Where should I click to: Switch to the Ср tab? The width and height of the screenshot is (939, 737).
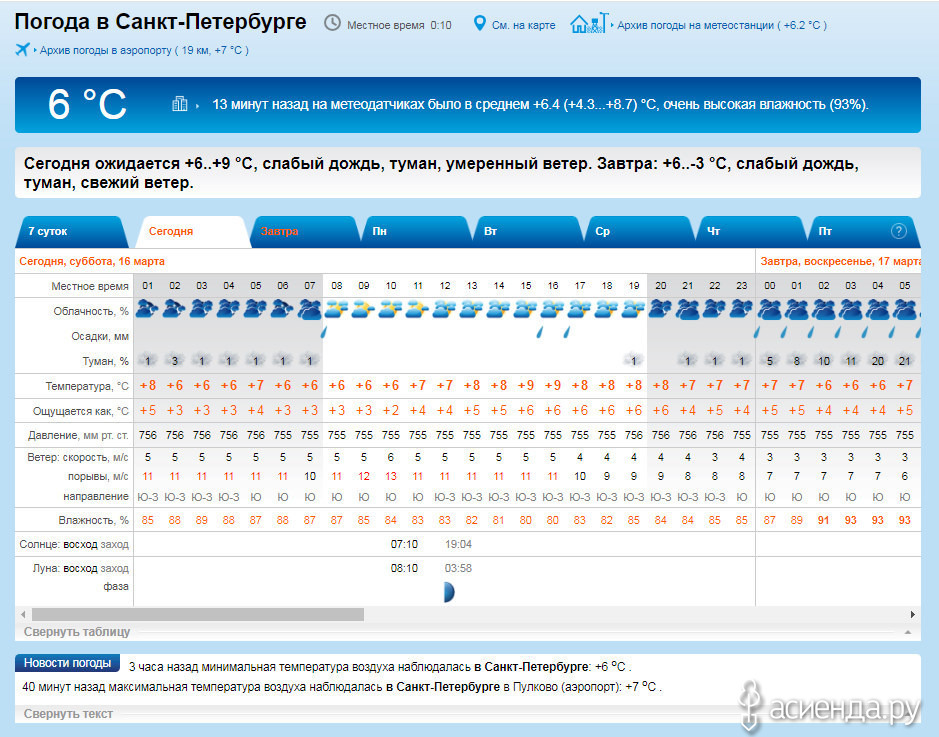pyautogui.click(x=640, y=232)
